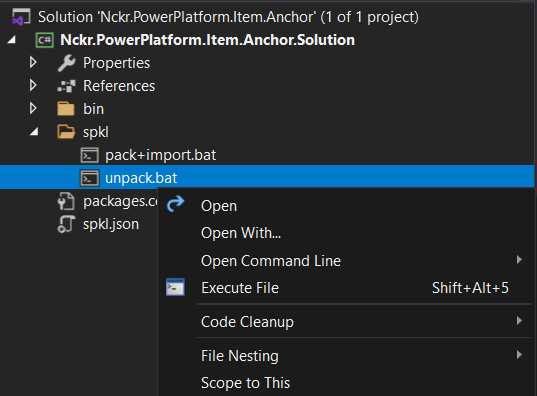Viewport: 537px width, 396px height.
Task: Click the blue Open arrow icon
Action: click(175, 204)
